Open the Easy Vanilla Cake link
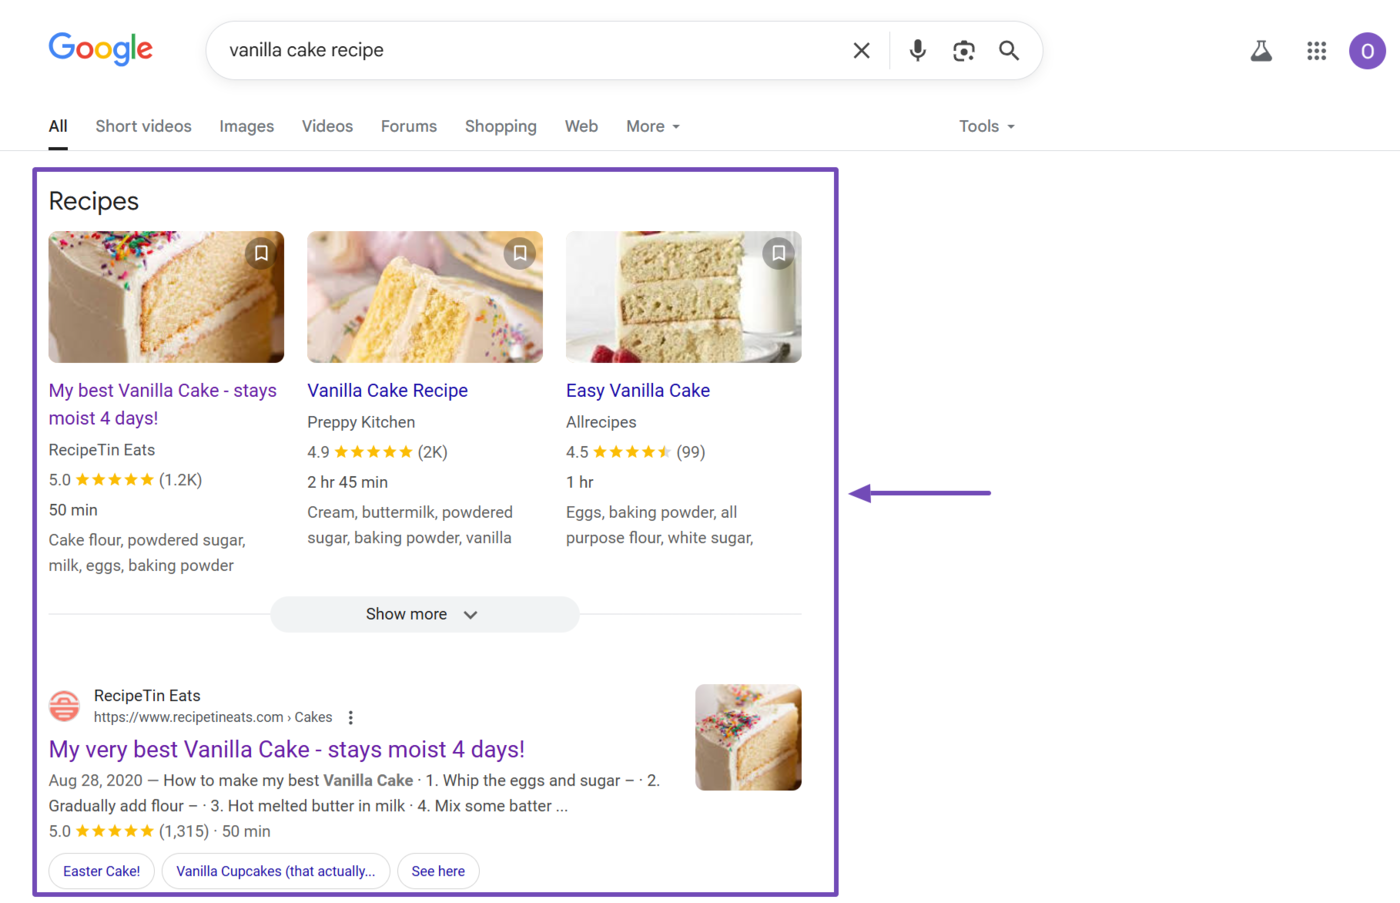This screenshot has width=1400, height=903. pos(638,390)
